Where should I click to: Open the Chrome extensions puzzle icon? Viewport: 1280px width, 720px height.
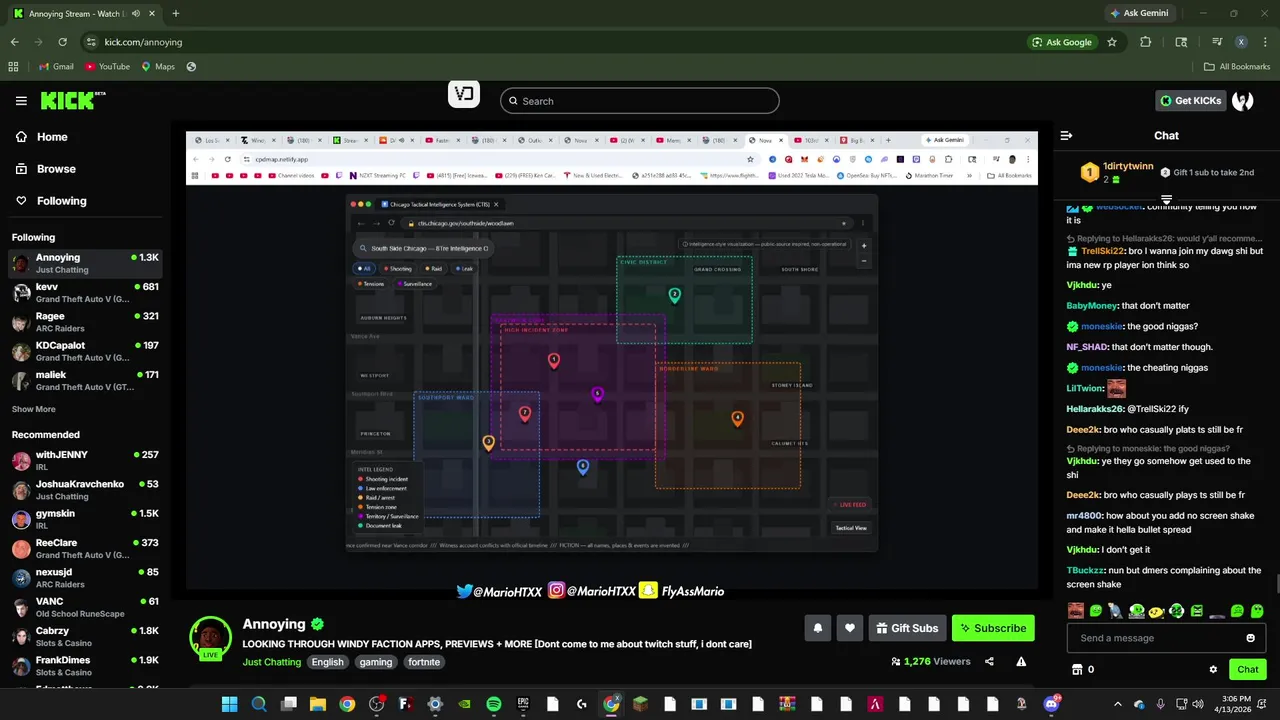pyautogui.click(x=1146, y=42)
